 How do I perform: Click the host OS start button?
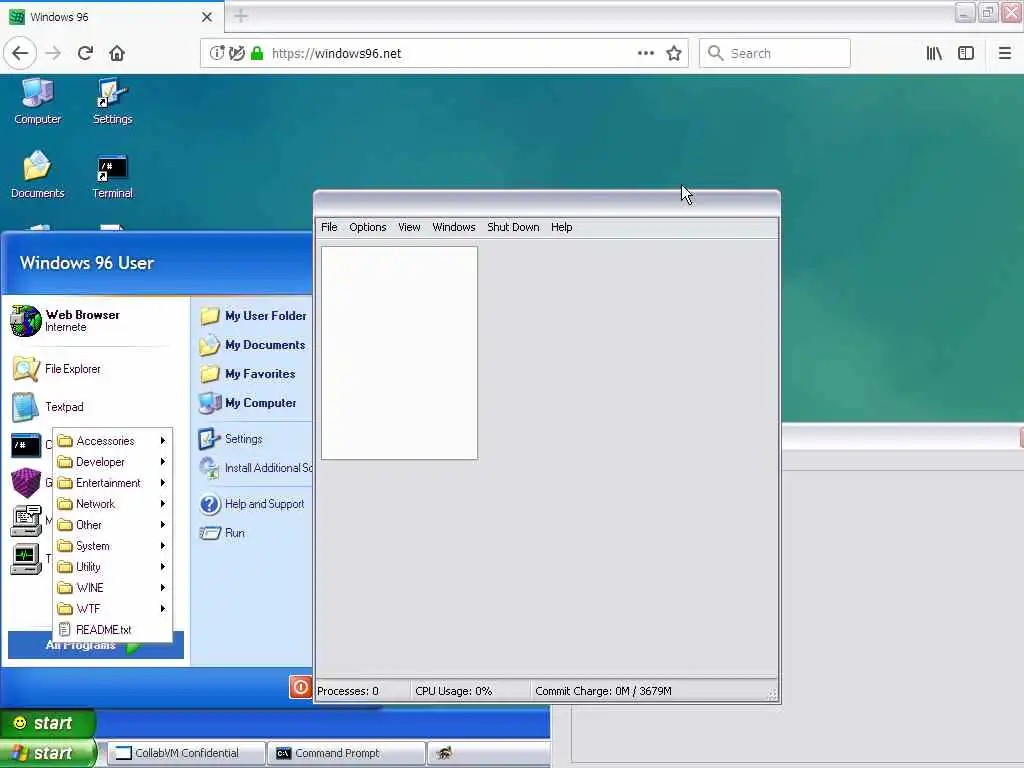coord(48,753)
